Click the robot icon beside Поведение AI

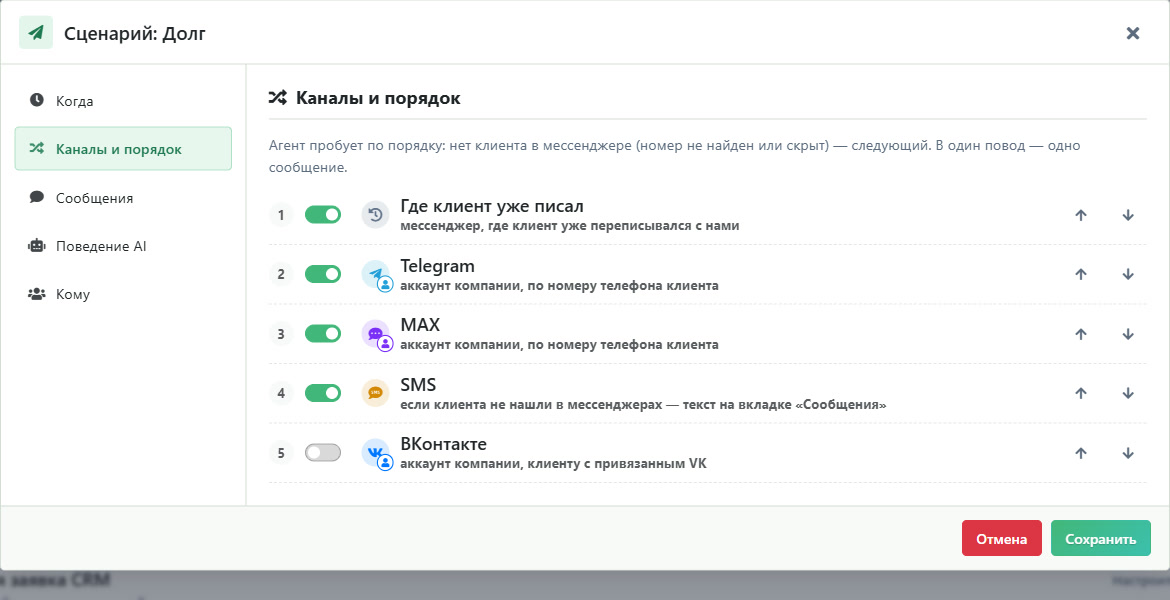[x=37, y=246]
